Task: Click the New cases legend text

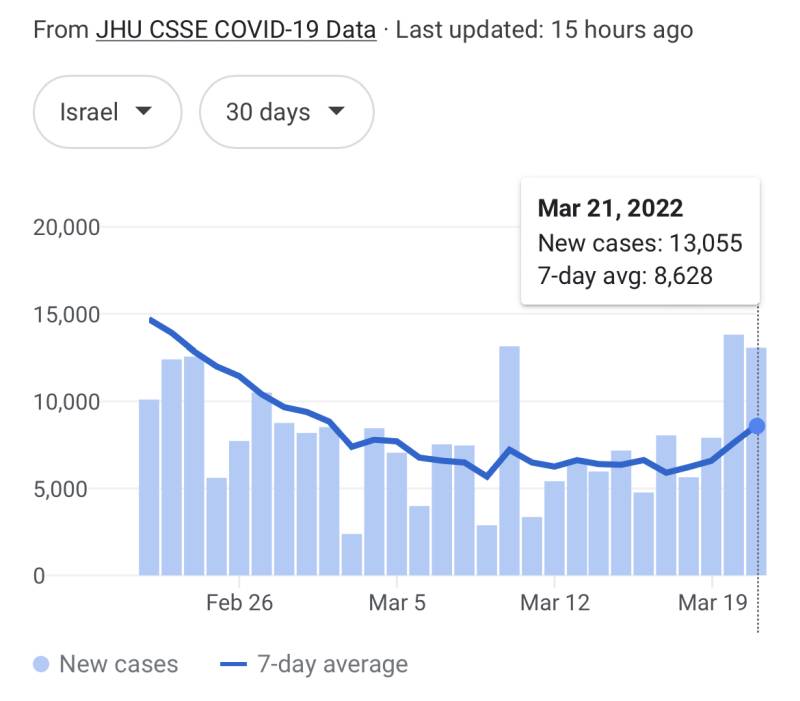Action: coord(119,664)
